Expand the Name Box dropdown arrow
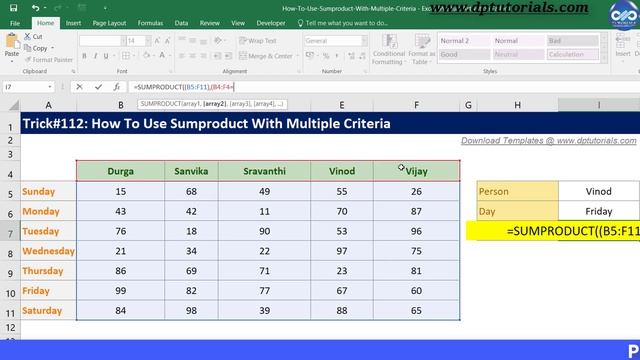The width and height of the screenshot is (640, 360). pyautogui.click(x=50, y=87)
